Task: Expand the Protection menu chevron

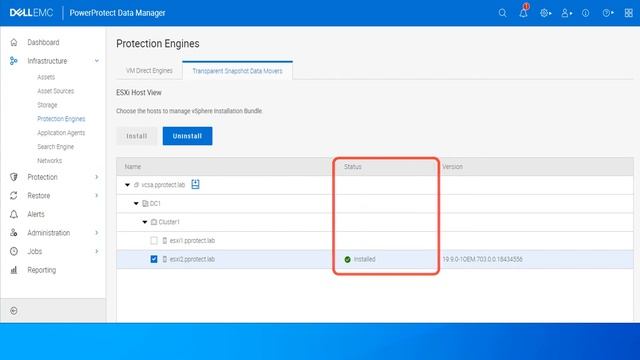Action: tap(97, 177)
